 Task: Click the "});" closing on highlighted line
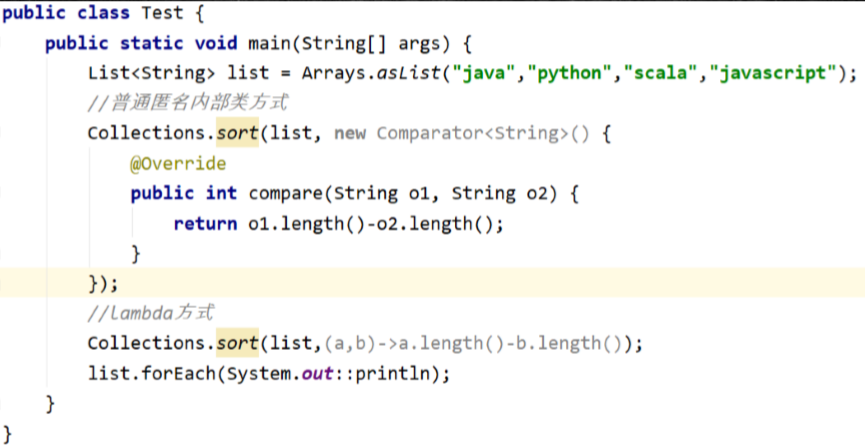[x=103, y=283]
